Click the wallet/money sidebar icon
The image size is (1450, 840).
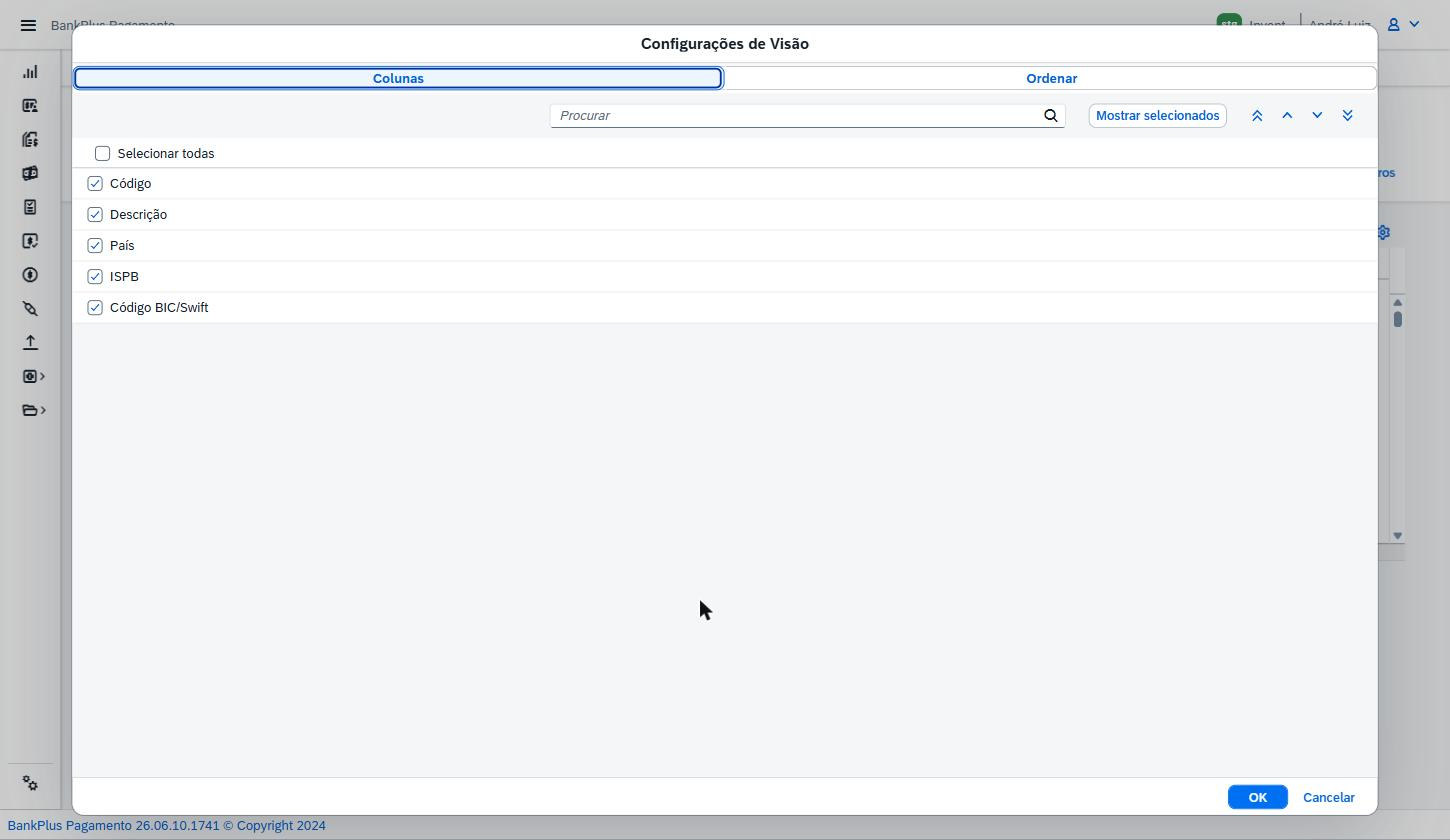click(x=30, y=173)
